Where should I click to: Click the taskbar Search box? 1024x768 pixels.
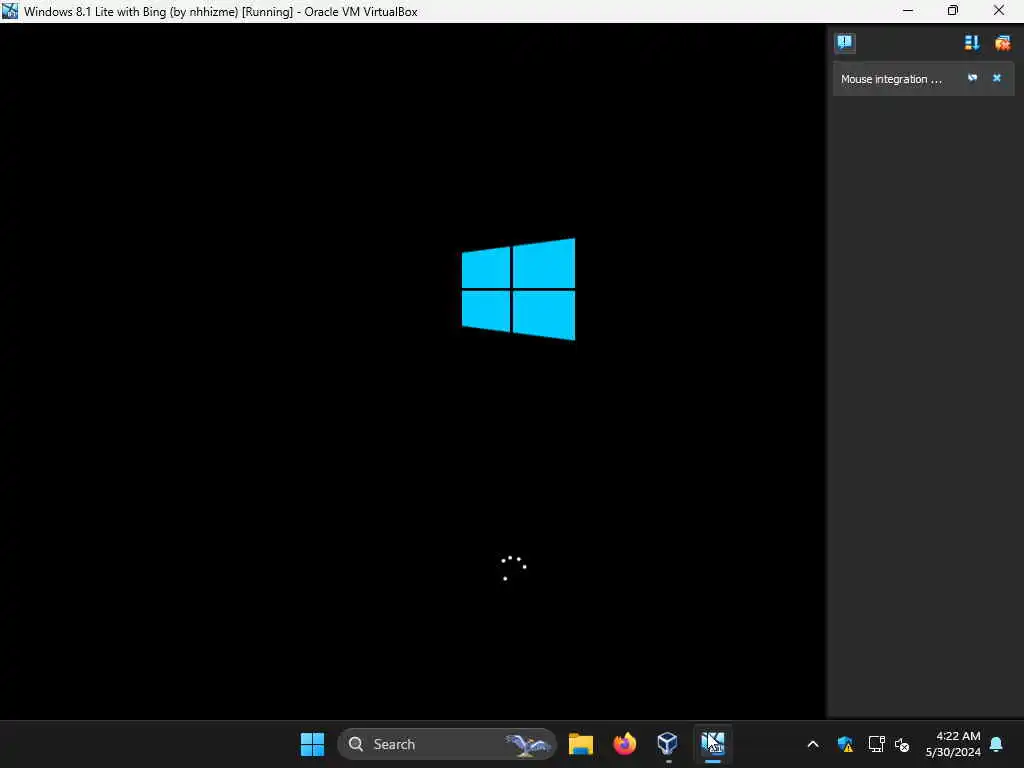447,744
